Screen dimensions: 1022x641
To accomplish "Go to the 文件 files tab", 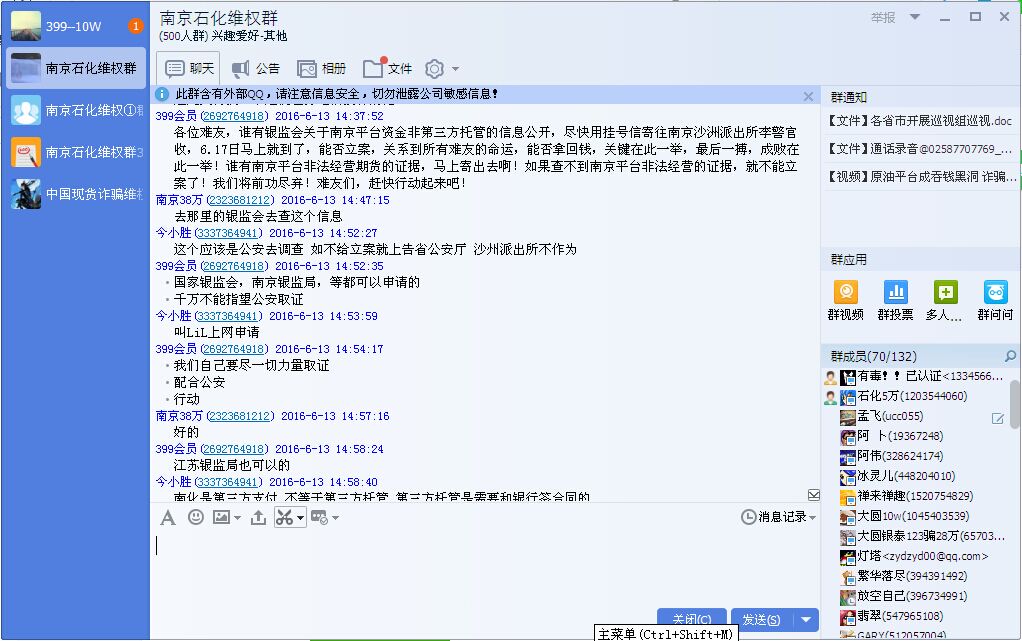I will [x=387, y=68].
